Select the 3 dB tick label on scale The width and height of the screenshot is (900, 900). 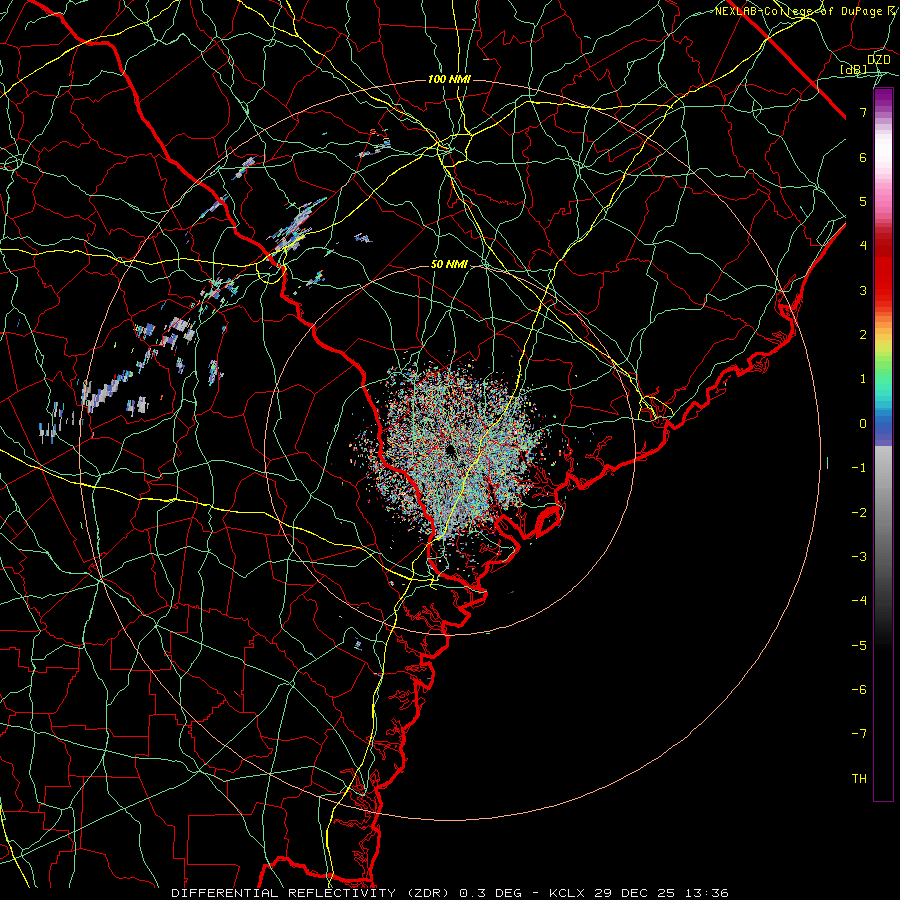pyautogui.click(x=863, y=290)
